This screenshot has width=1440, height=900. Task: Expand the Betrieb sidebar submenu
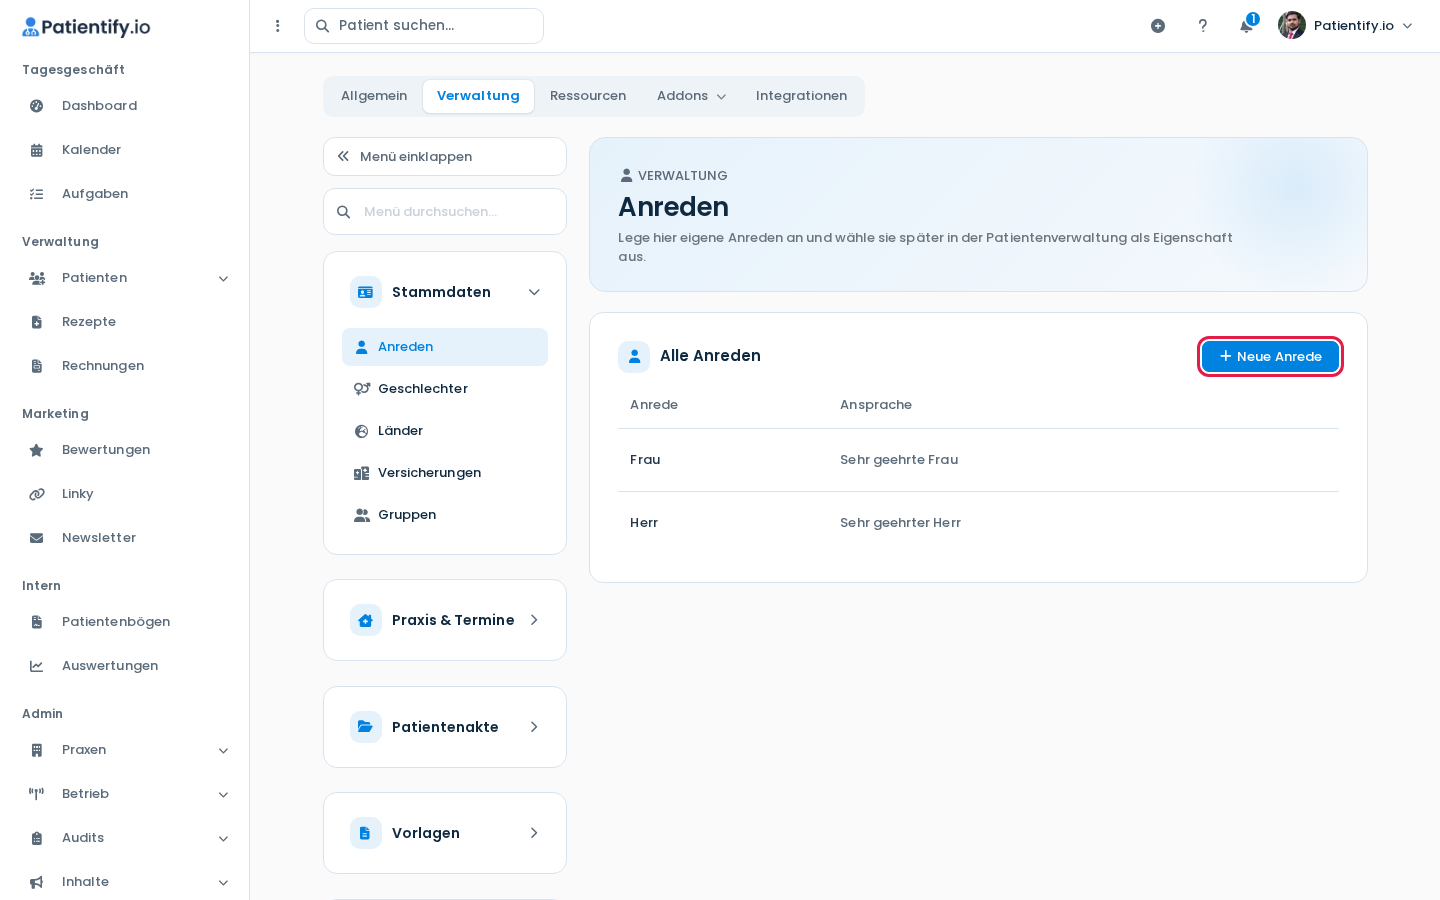click(223, 795)
